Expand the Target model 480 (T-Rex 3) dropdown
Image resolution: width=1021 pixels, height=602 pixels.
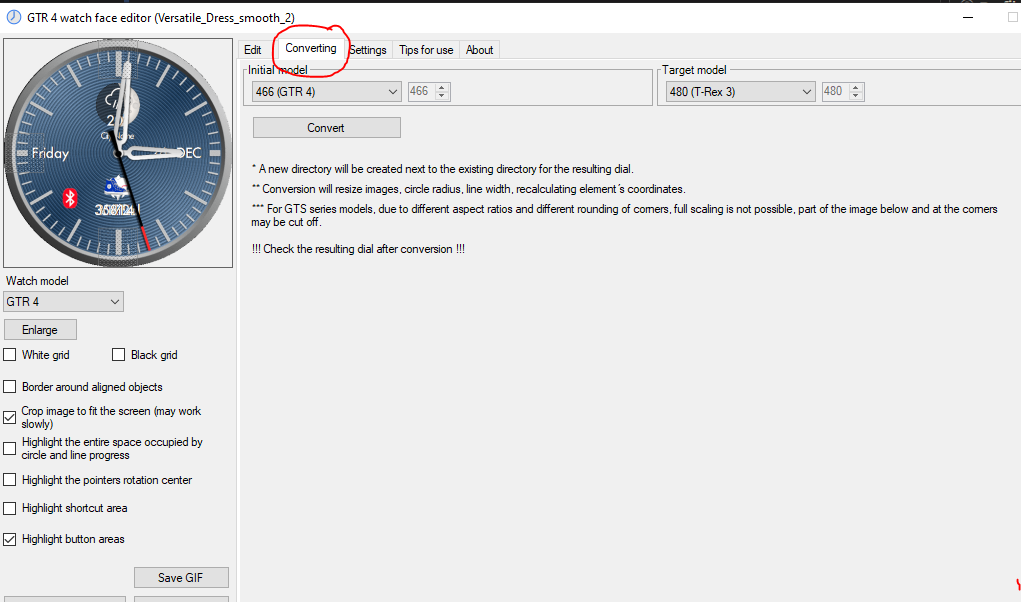tap(740, 92)
